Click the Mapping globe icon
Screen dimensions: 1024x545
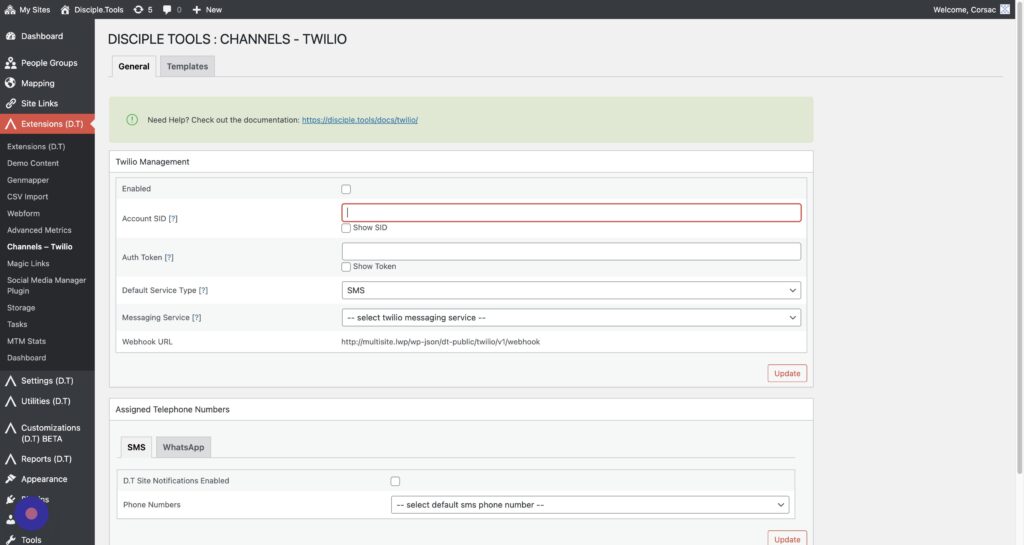pos(10,83)
